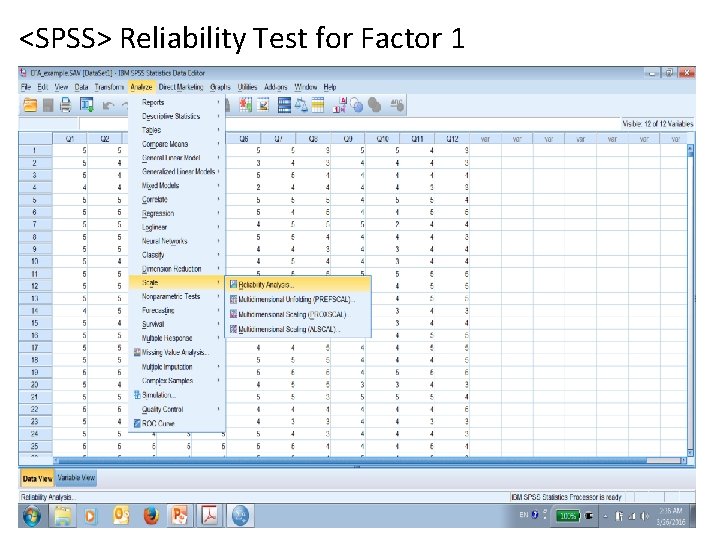The image size is (720, 540).
Task: Click the battery 100% indicator in the tray
Action: pos(568,516)
